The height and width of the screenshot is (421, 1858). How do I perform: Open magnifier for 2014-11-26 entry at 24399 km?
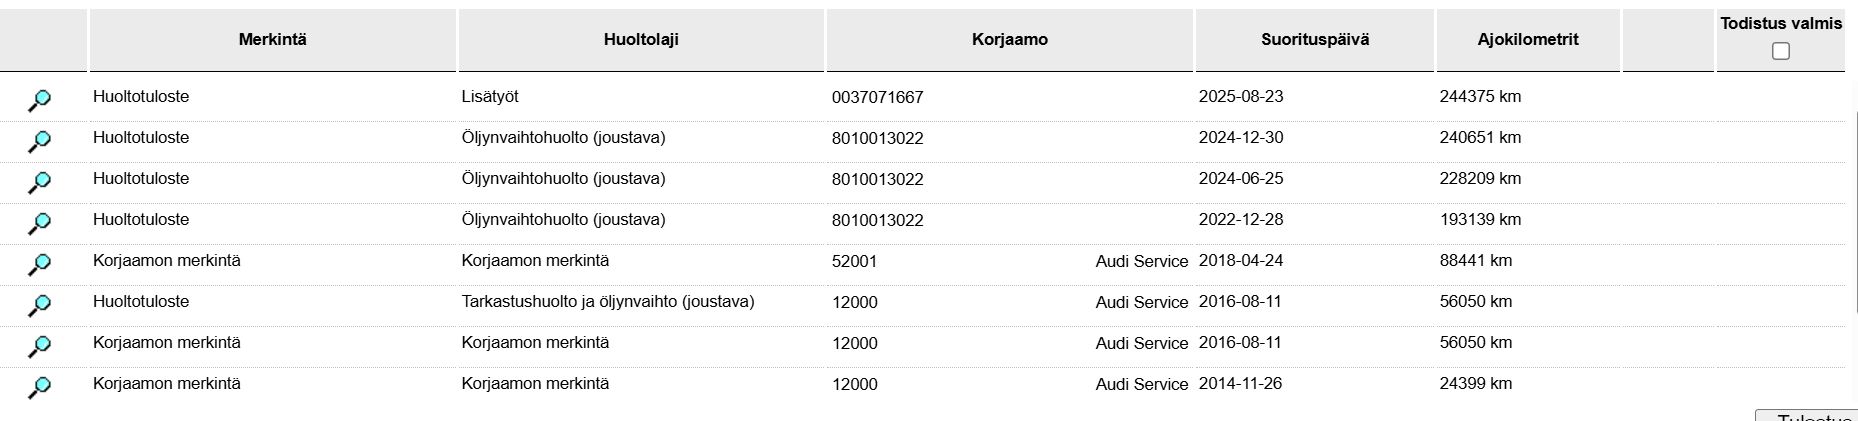(x=39, y=387)
